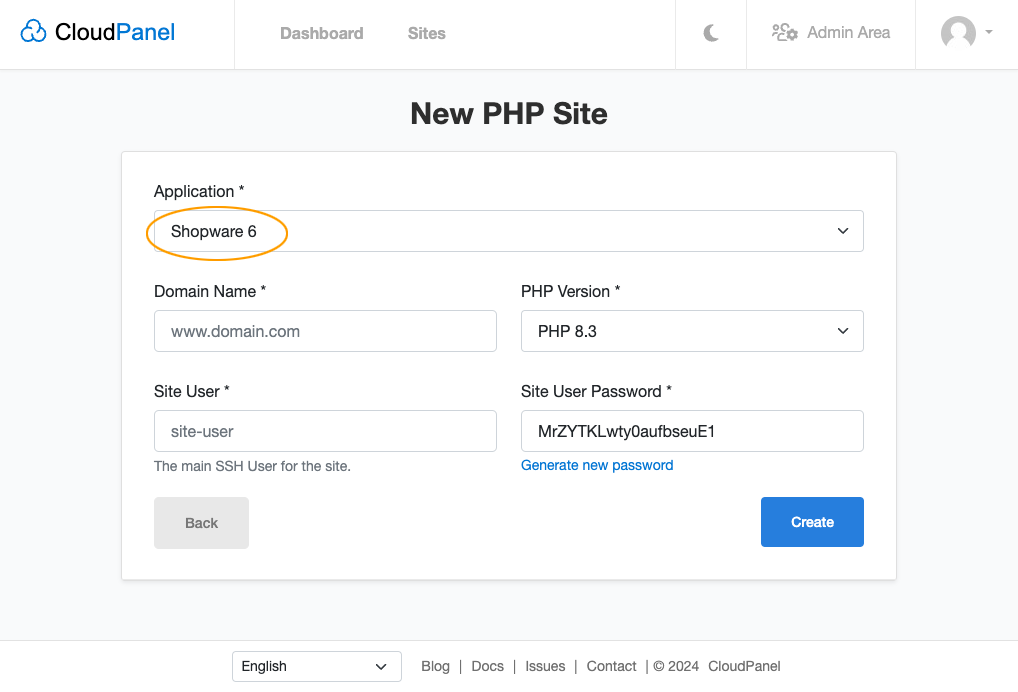This screenshot has width=1018, height=692.
Task: Click the CloudPanel cloud logo icon
Action: 33,31
